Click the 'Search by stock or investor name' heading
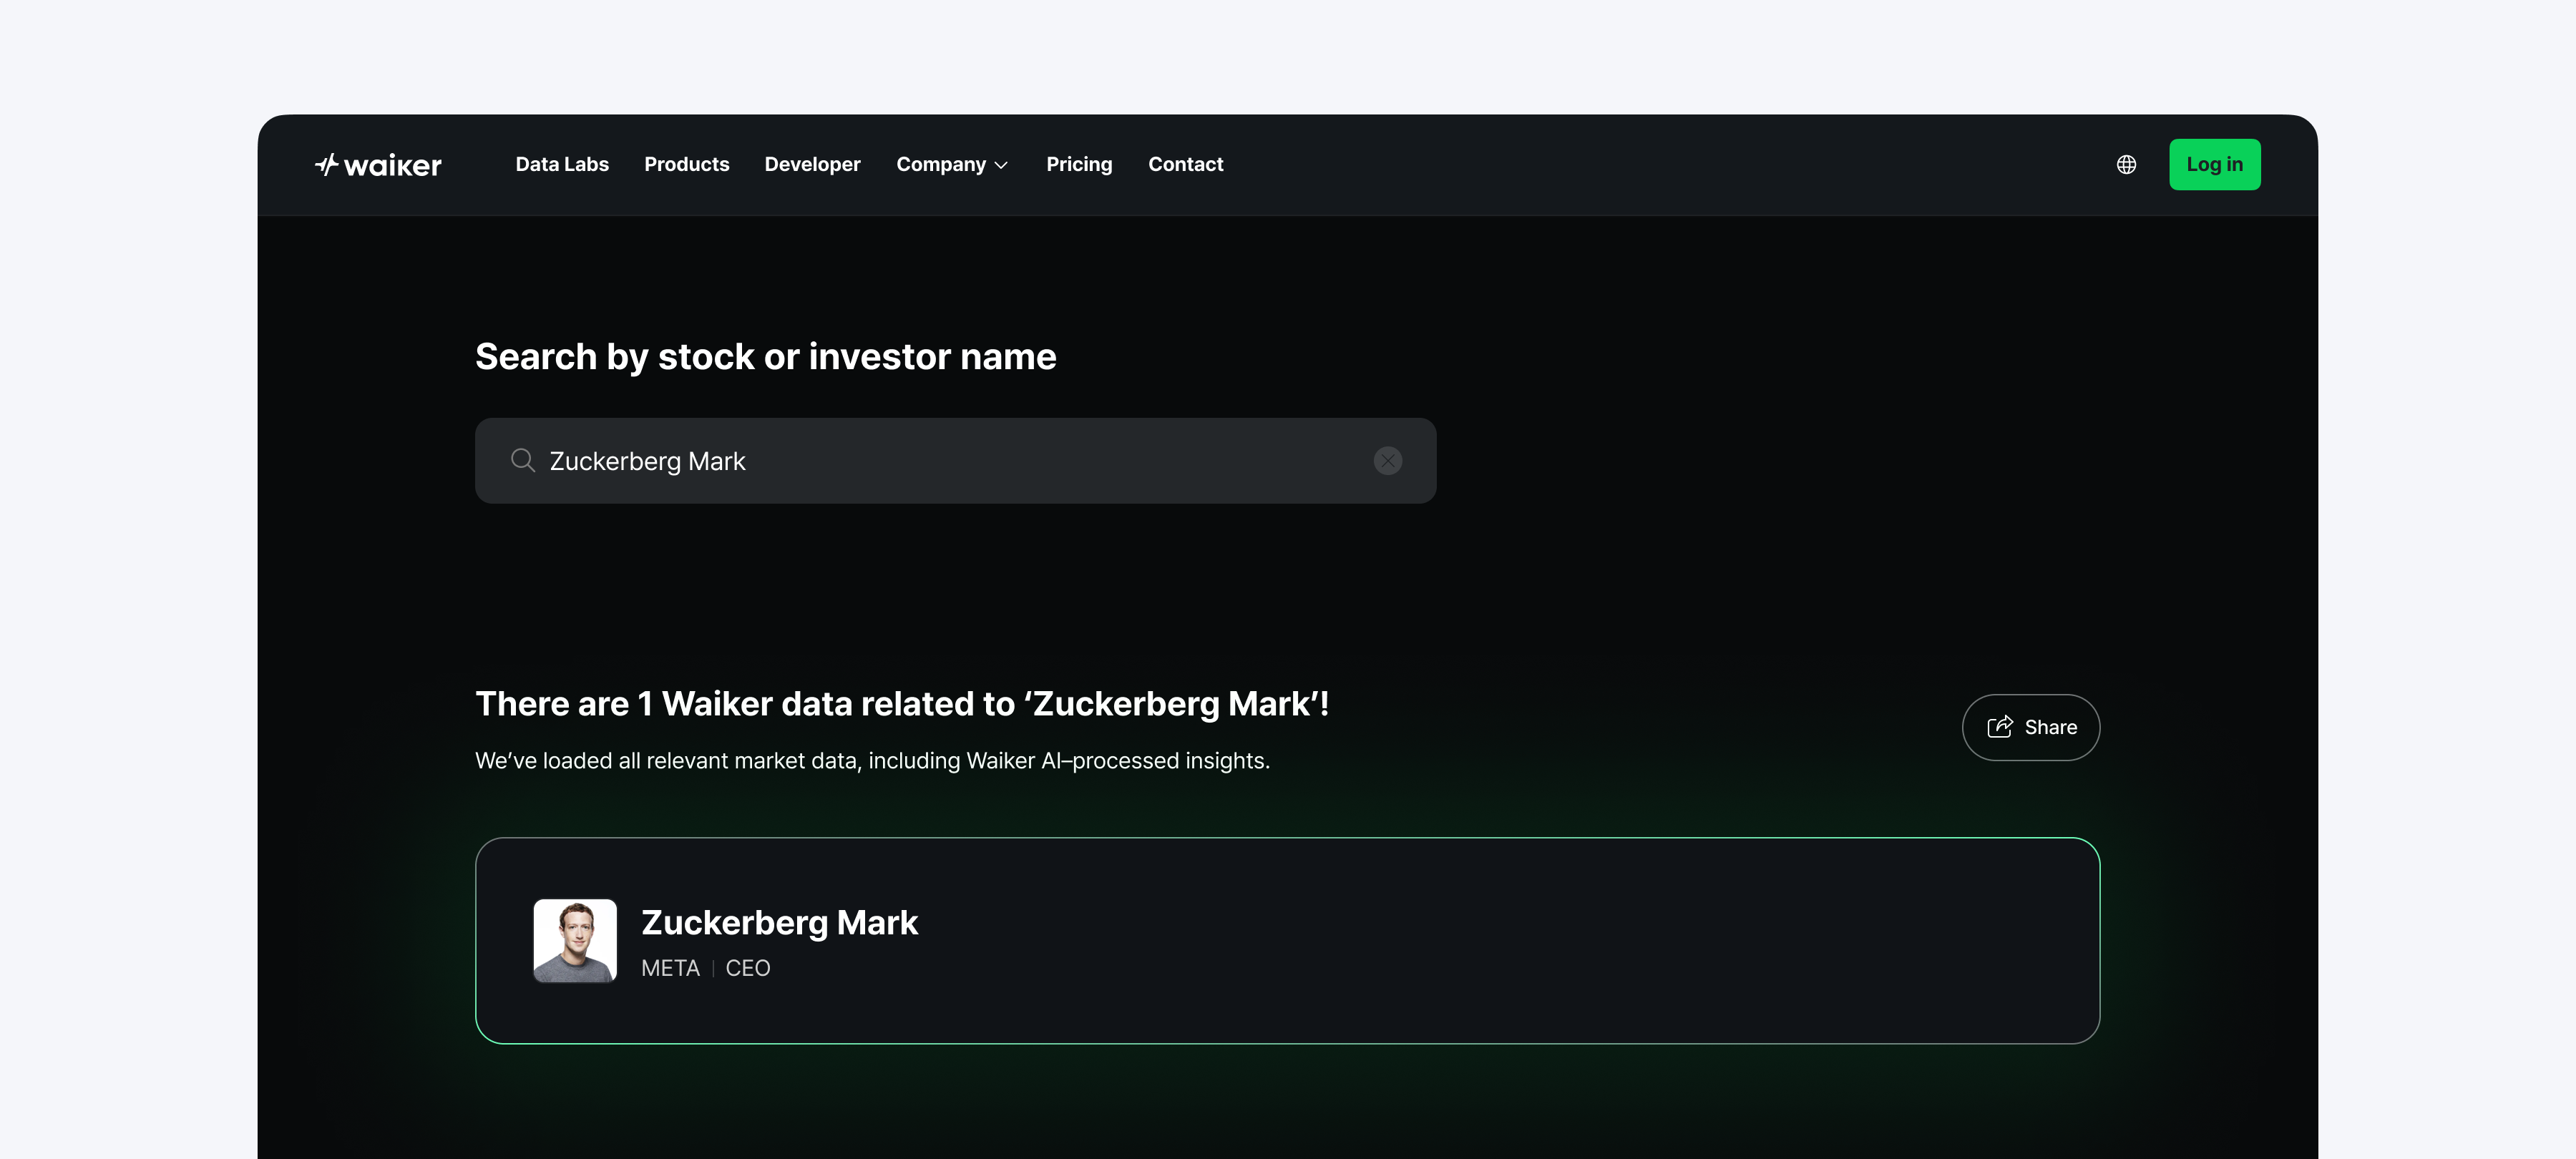 [765, 357]
